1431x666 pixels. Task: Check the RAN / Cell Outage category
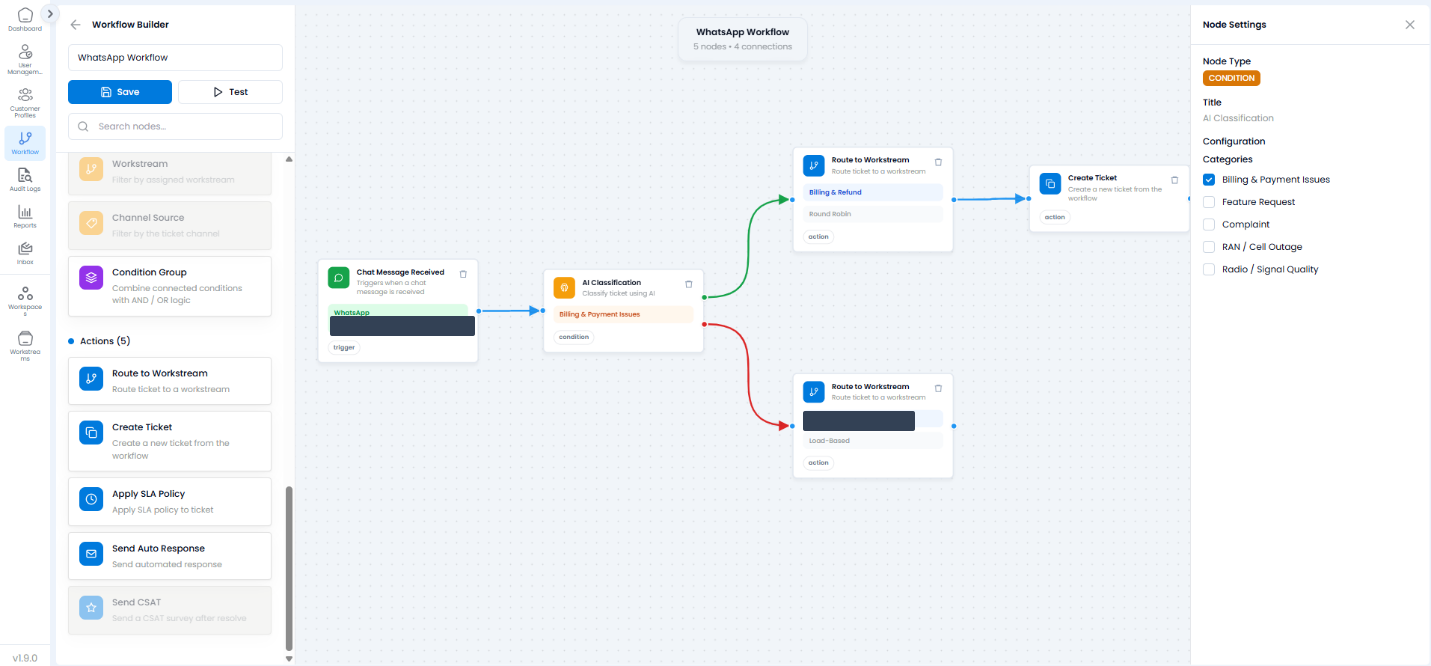1209,247
